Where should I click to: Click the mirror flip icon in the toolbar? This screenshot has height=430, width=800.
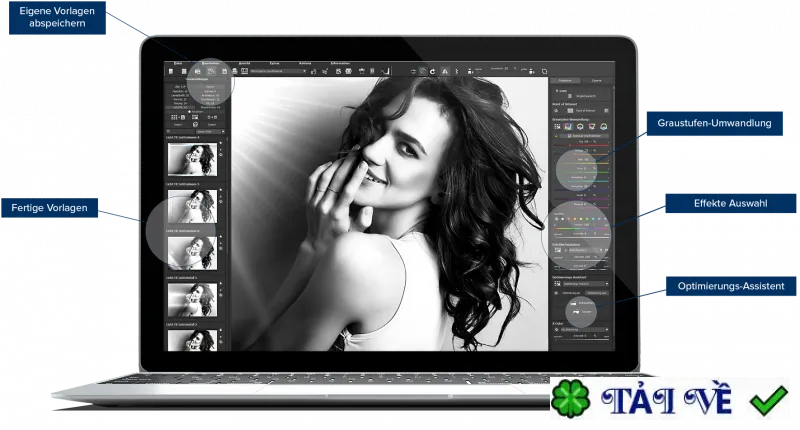445,71
